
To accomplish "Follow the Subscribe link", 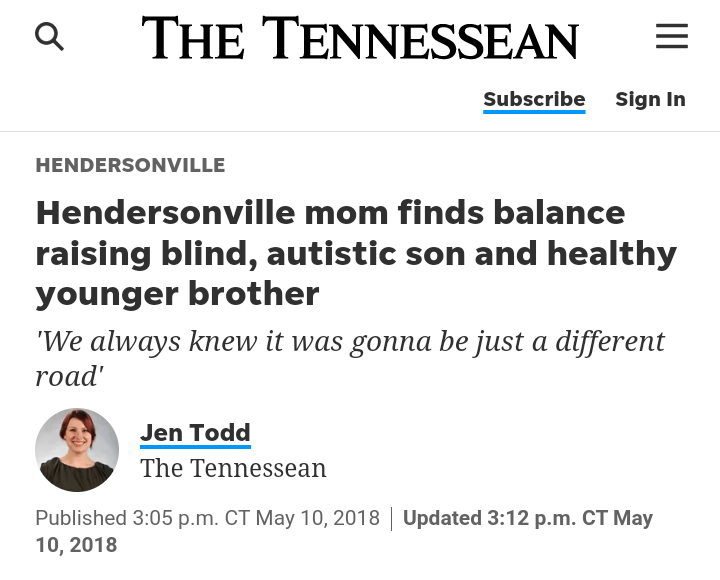I will click(x=534, y=99).
